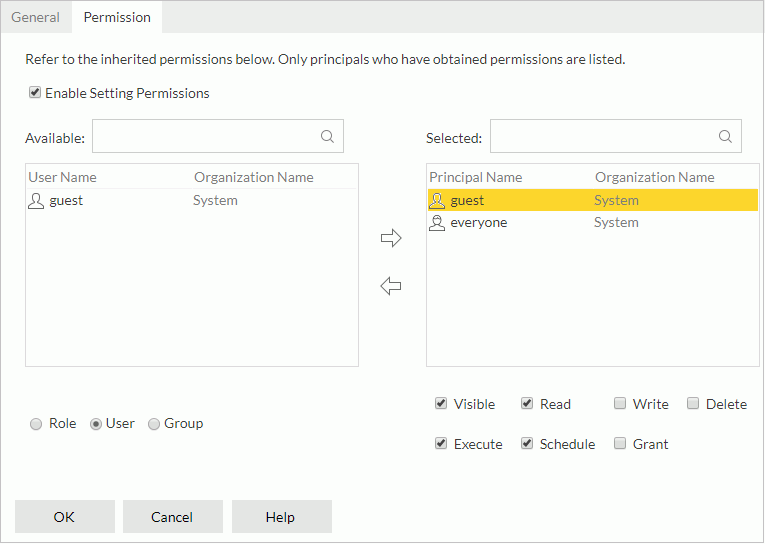Focus the Available search field
The image size is (765, 544).
tap(218, 136)
